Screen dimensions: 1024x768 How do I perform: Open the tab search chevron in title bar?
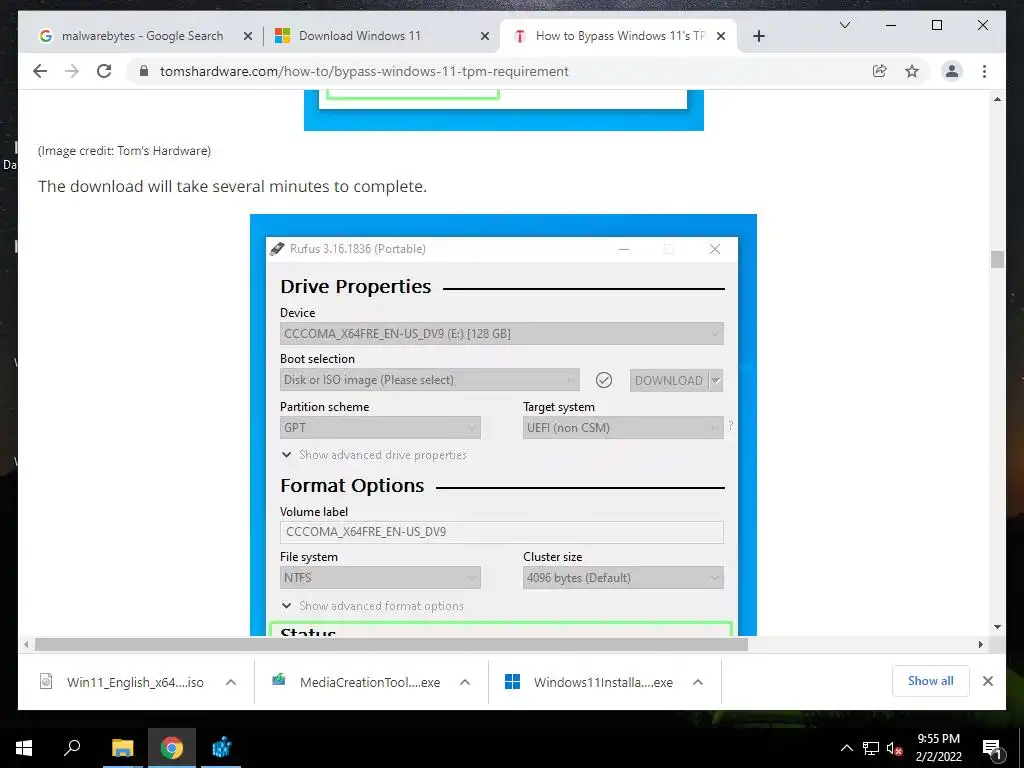[x=844, y=25]
